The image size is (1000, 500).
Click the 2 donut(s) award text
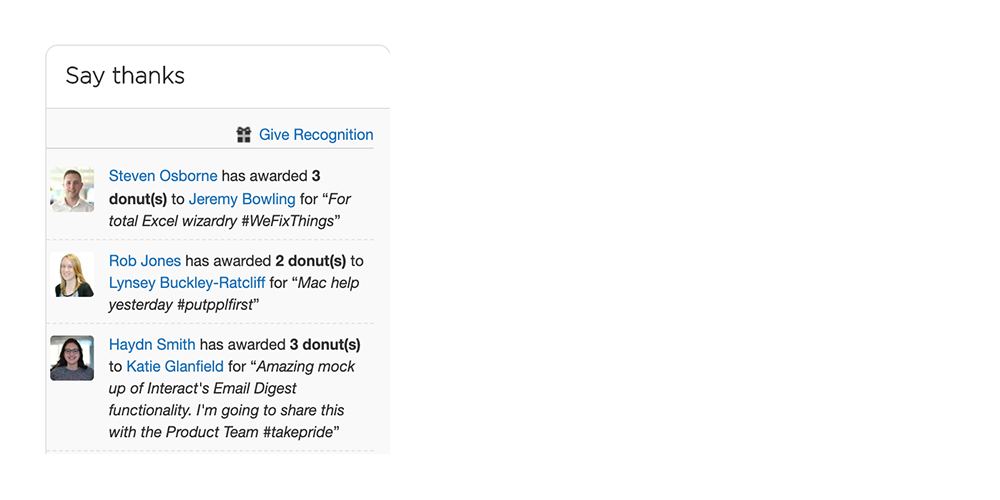[311, 260]
